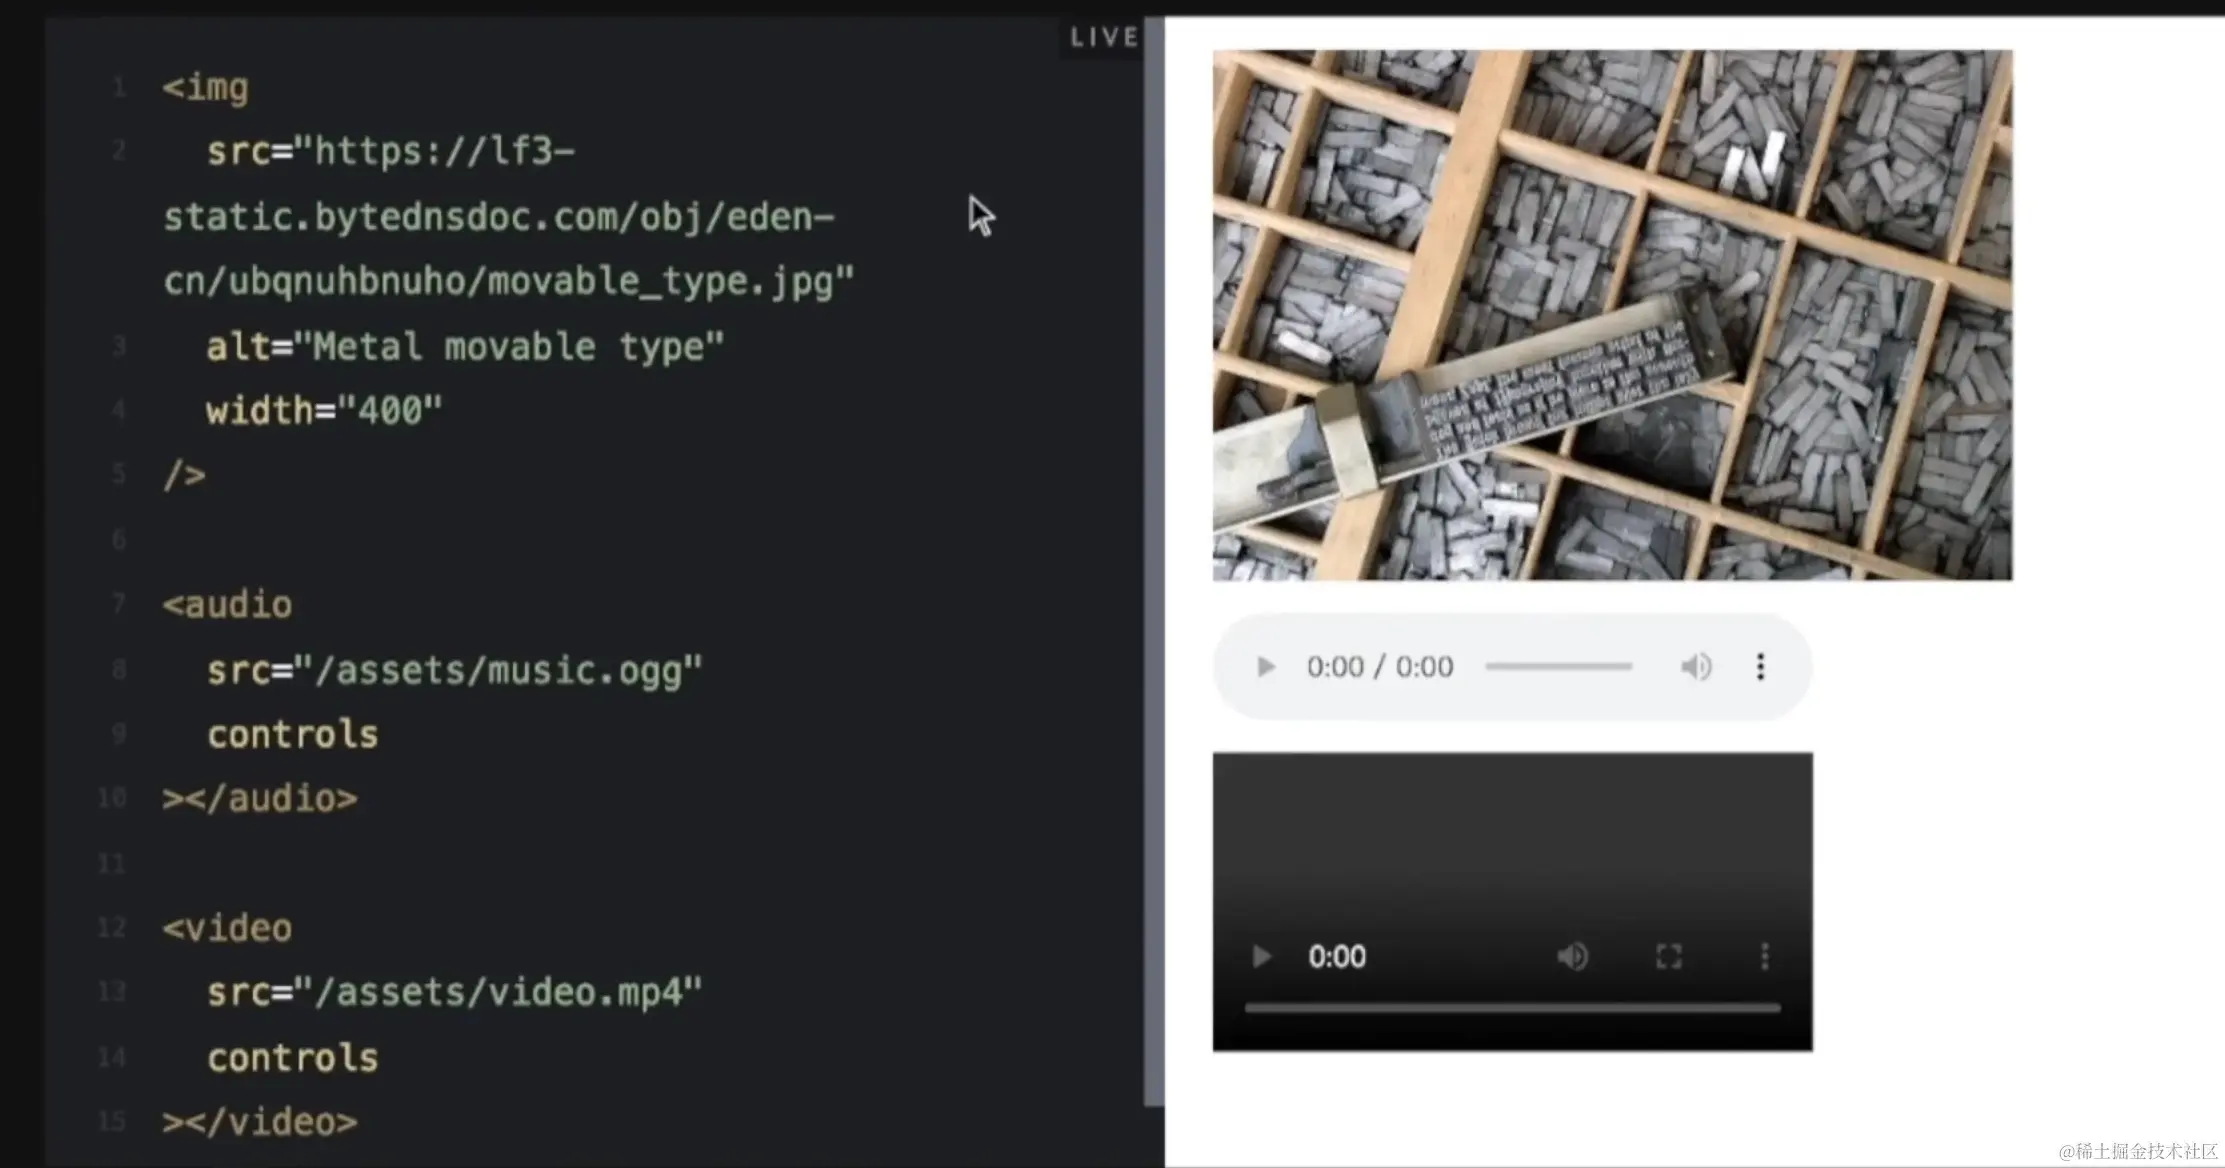
Task: Click the LIVE label above editor
Action: tap(1103, 38)
